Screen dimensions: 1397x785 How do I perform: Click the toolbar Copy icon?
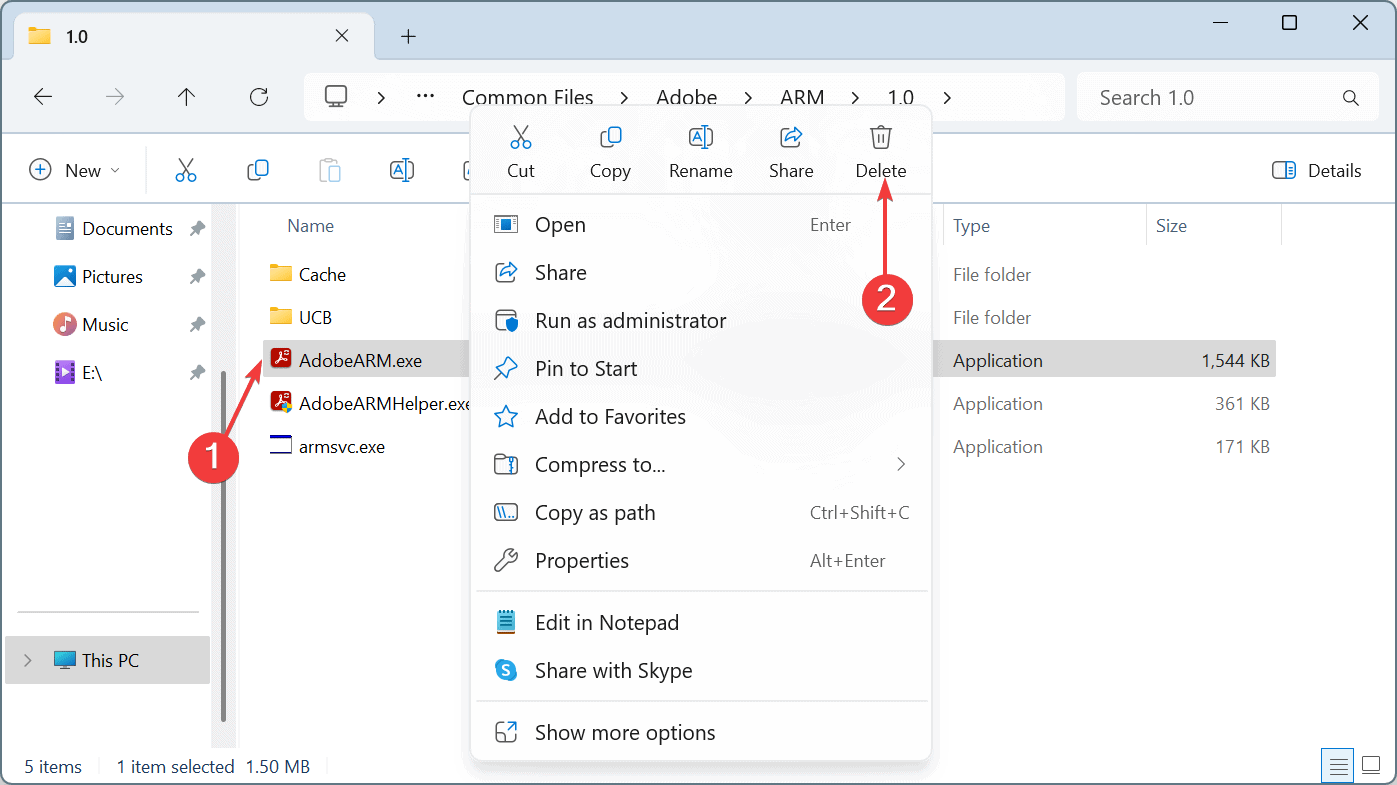coord(258,170)
